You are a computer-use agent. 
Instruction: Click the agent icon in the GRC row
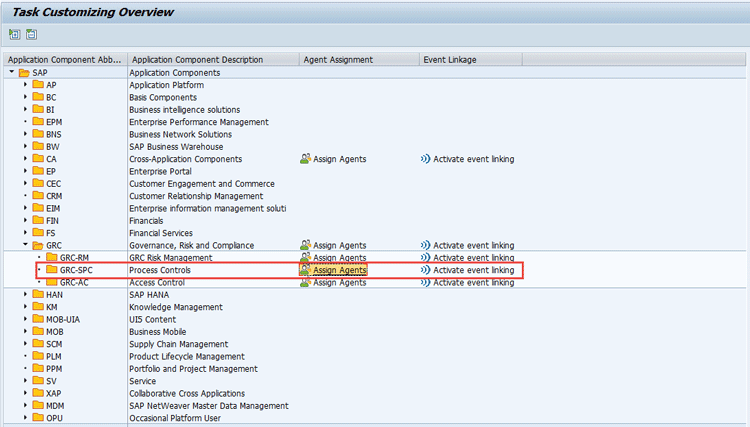click(x=305, y=245)
